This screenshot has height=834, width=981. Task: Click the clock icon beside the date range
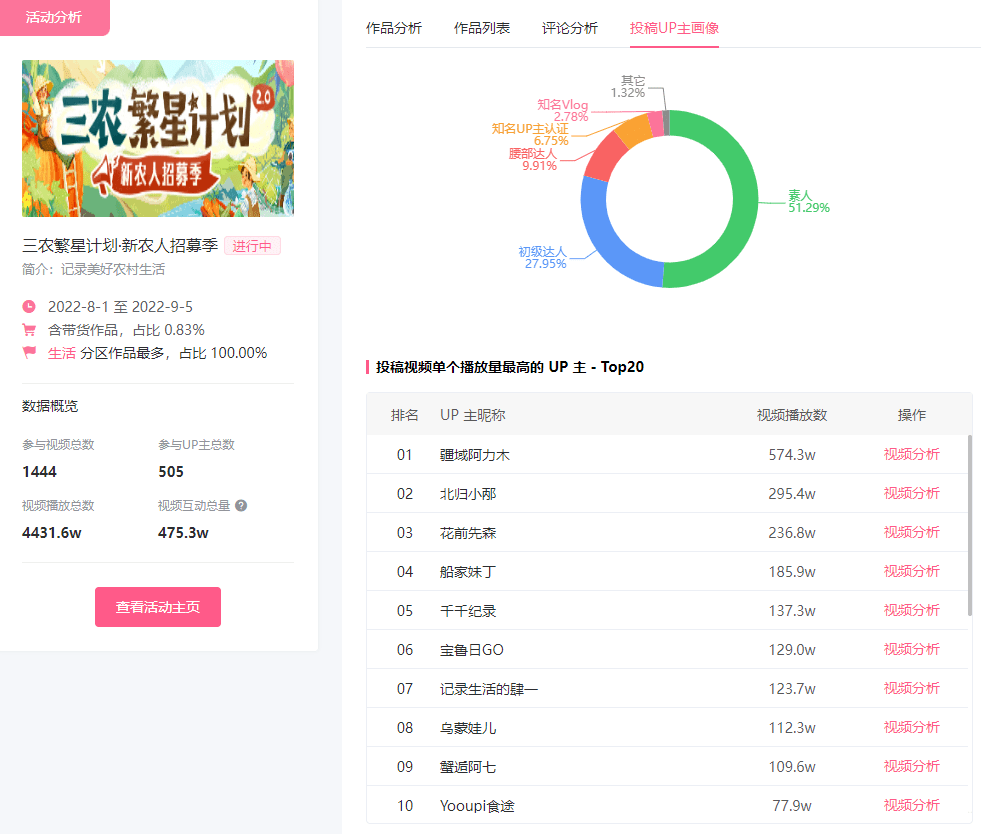29,306
